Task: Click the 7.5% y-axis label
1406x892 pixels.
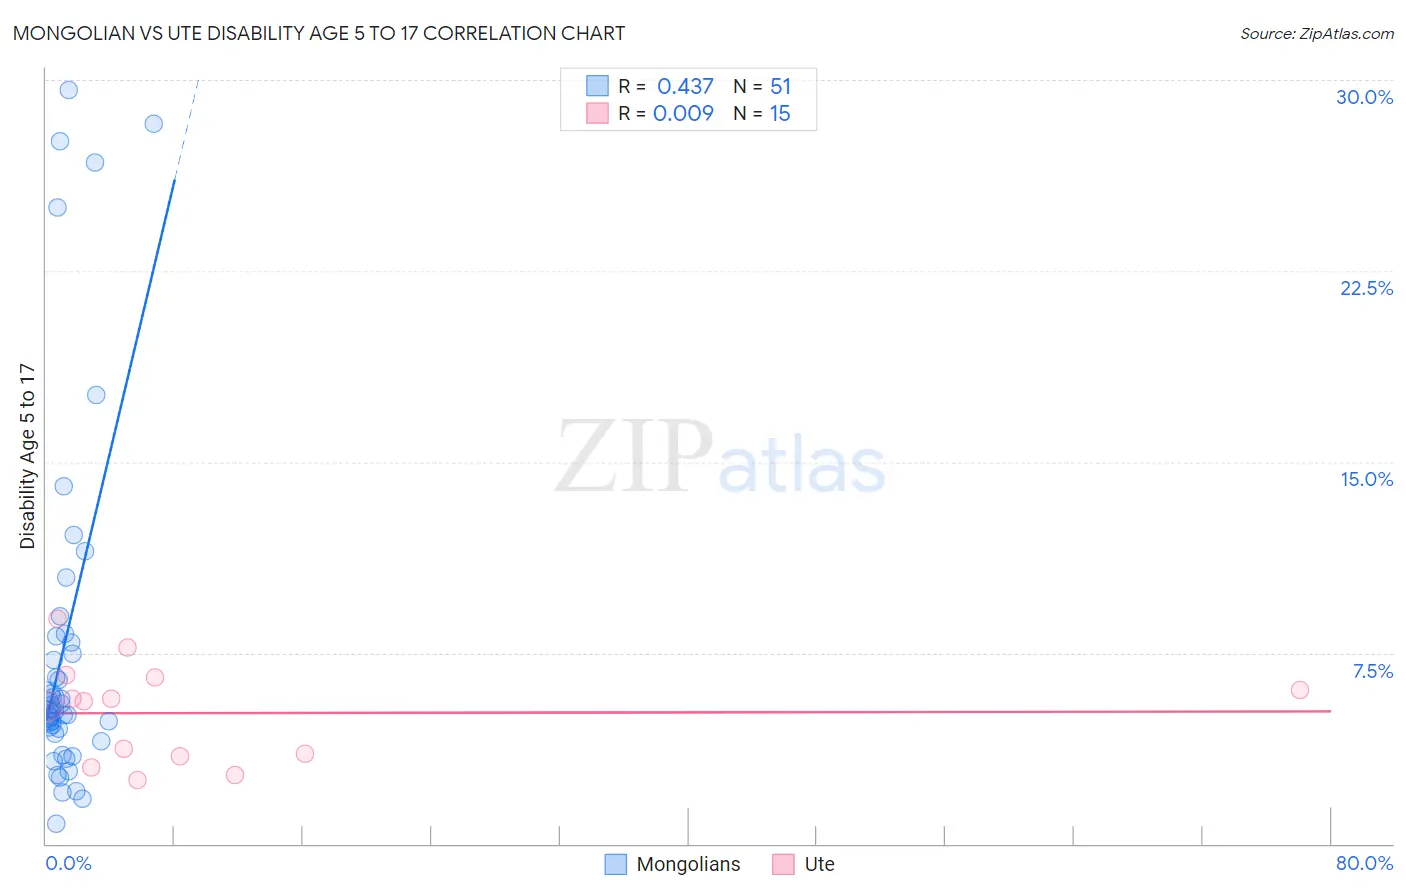Action: (x=1372, y=671)
